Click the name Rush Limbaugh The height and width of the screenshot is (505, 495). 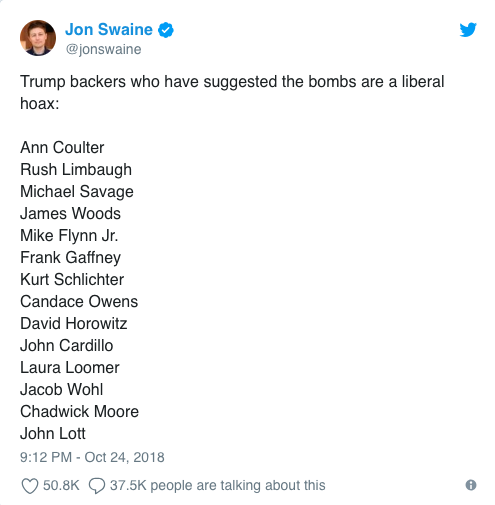tap(76, 170)
